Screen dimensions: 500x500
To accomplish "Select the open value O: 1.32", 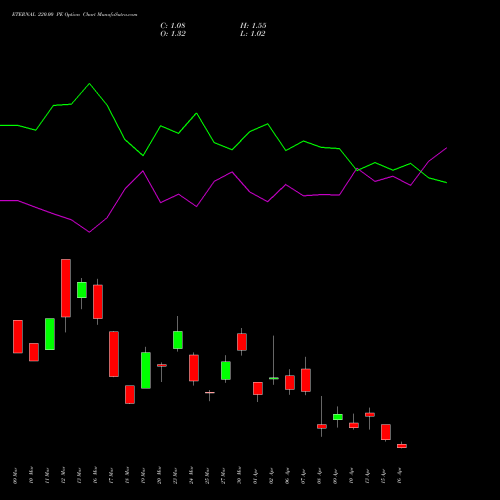I will (x=173, y=34).
